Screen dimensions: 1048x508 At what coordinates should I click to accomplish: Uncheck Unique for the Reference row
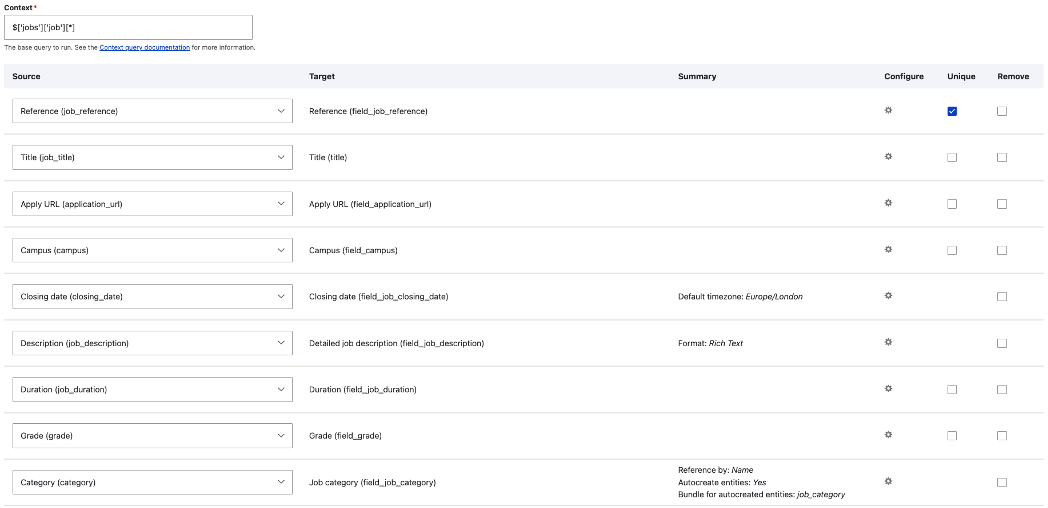952,111
